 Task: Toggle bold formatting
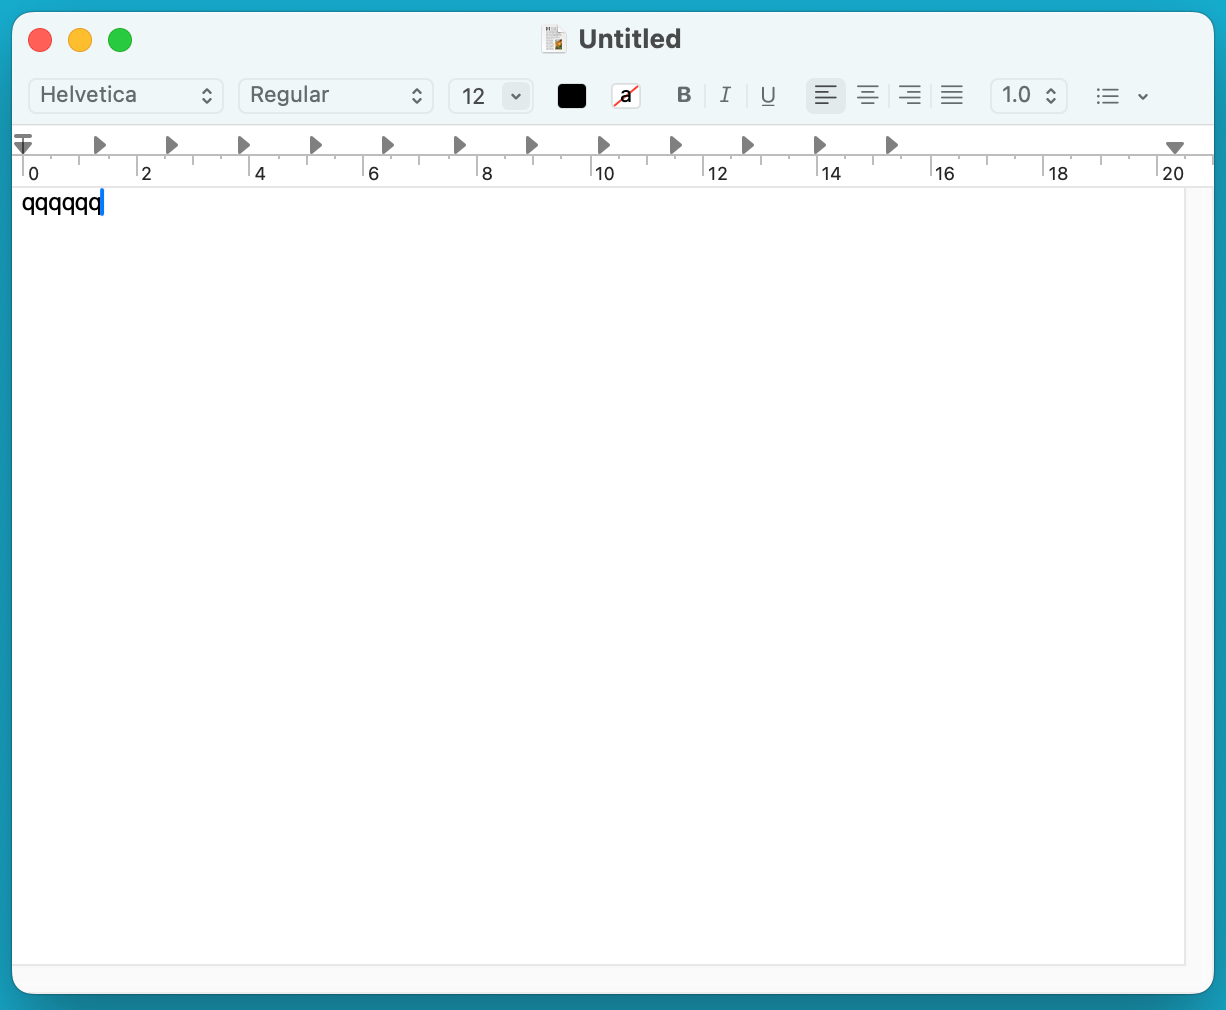coord(684,95)
